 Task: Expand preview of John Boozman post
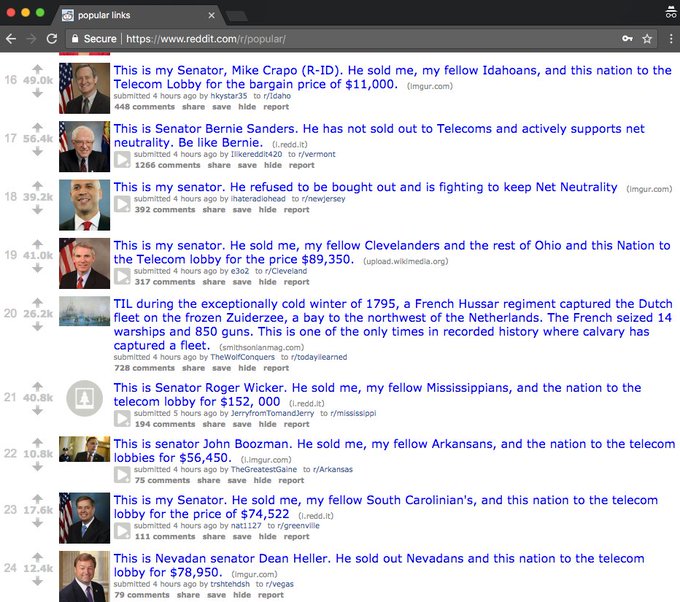point(122,474)
